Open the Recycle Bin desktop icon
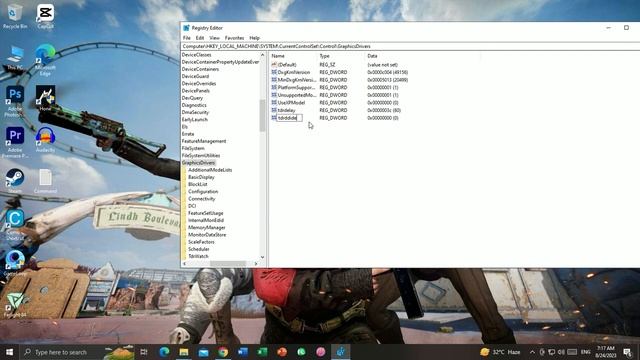The width and height of the screenshot is (640, 360). point(15,16)
